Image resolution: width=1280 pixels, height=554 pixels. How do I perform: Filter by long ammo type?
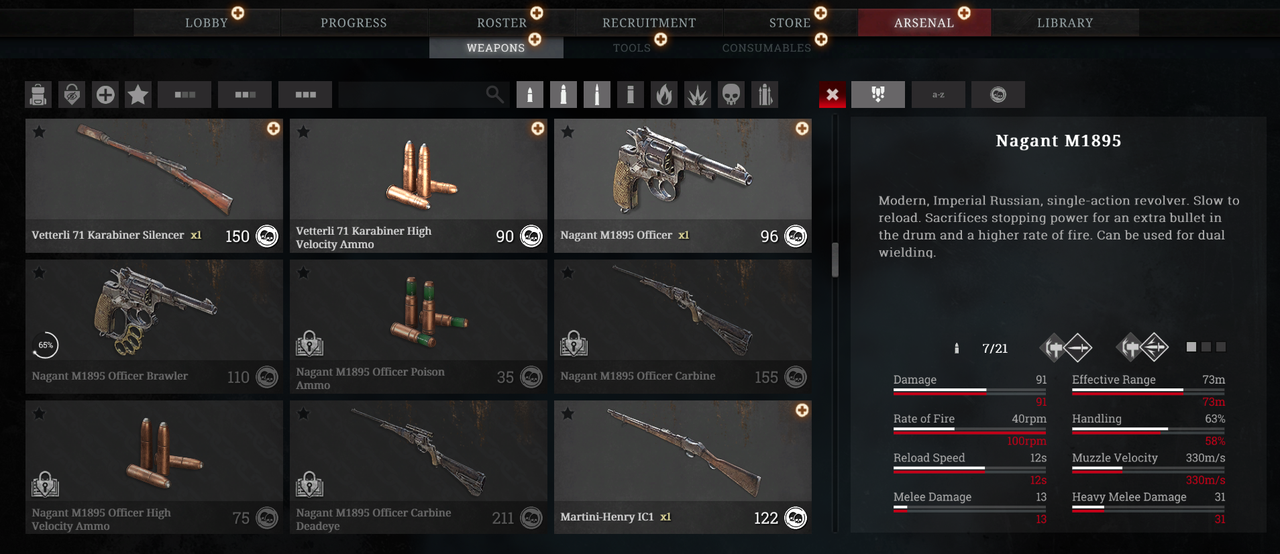[x=597, y=95]
